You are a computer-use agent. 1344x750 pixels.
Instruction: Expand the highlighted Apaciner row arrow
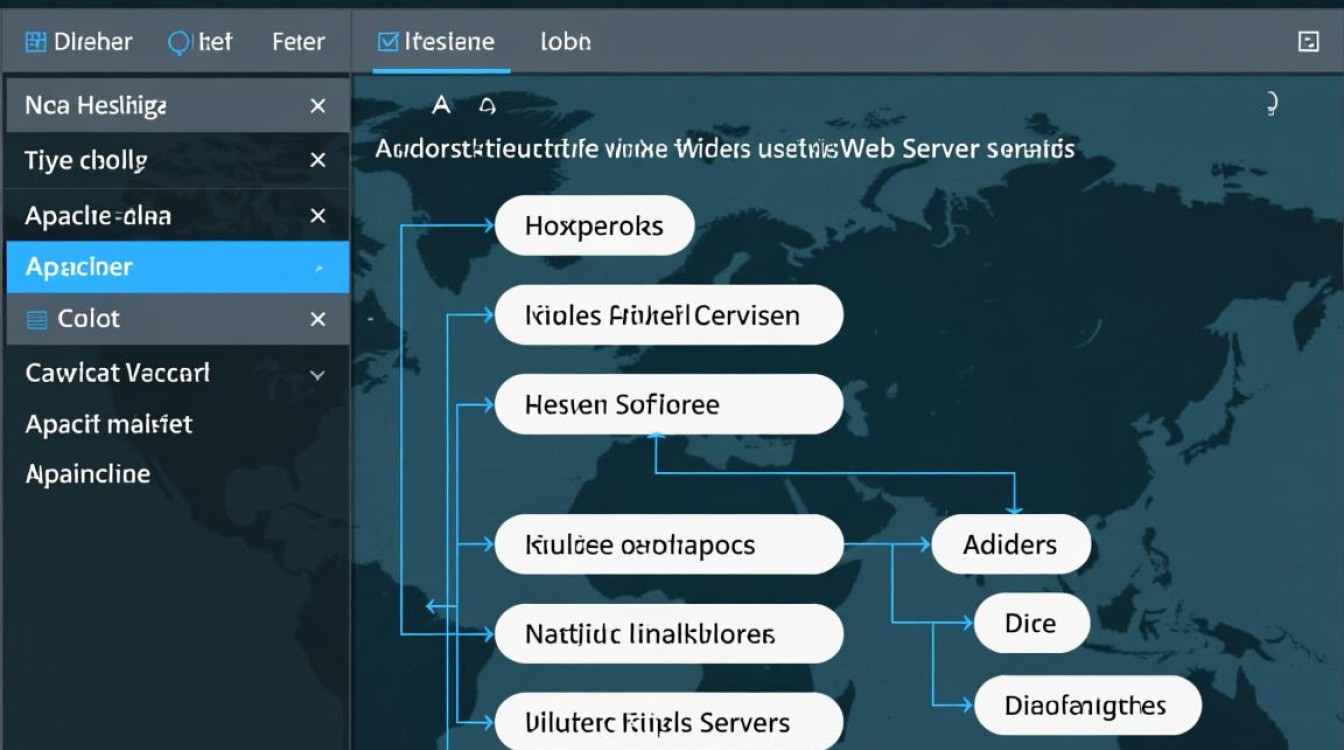tap(318, 268)
